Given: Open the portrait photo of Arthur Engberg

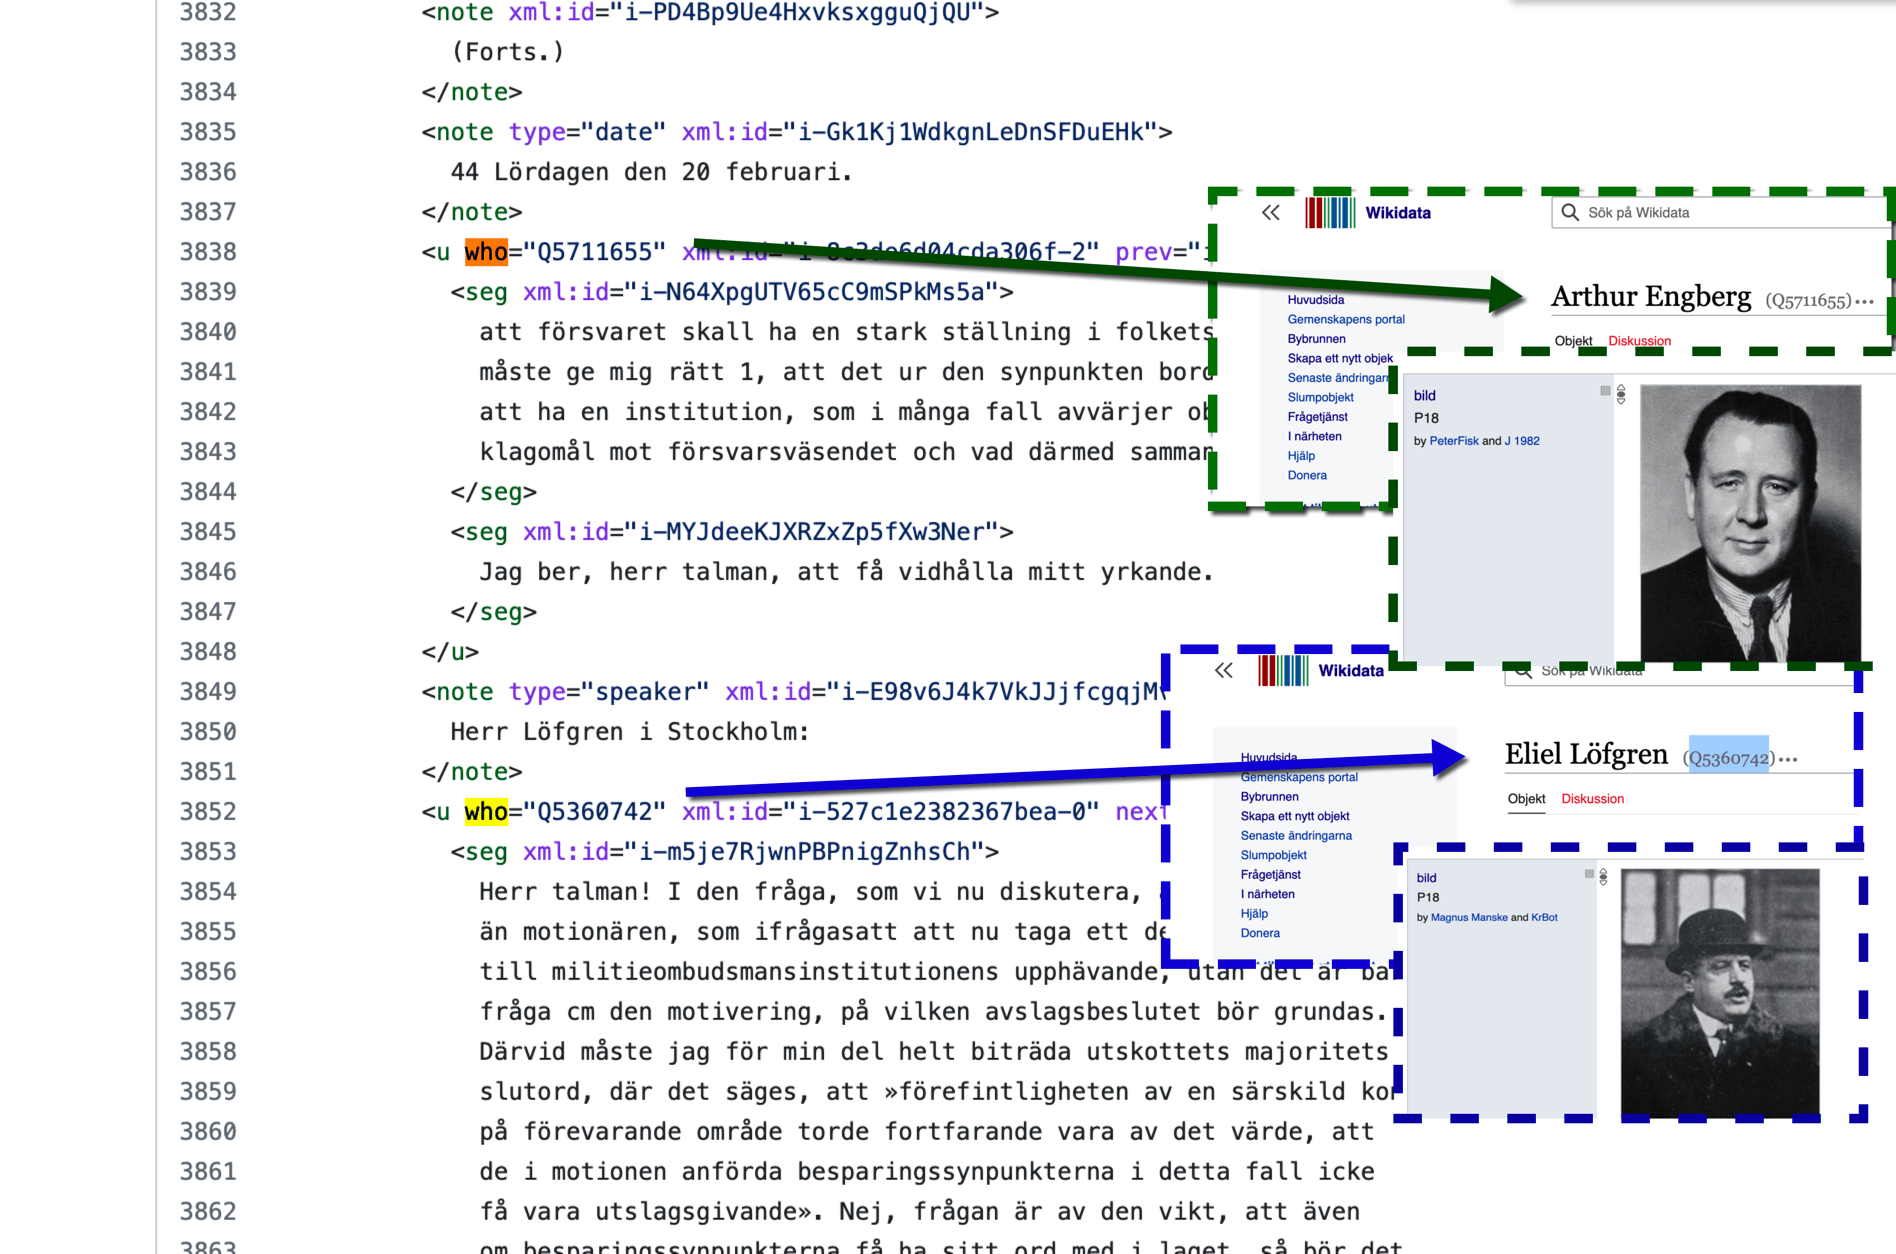Looking at the screenshot, I should (x=1750, y=522).
